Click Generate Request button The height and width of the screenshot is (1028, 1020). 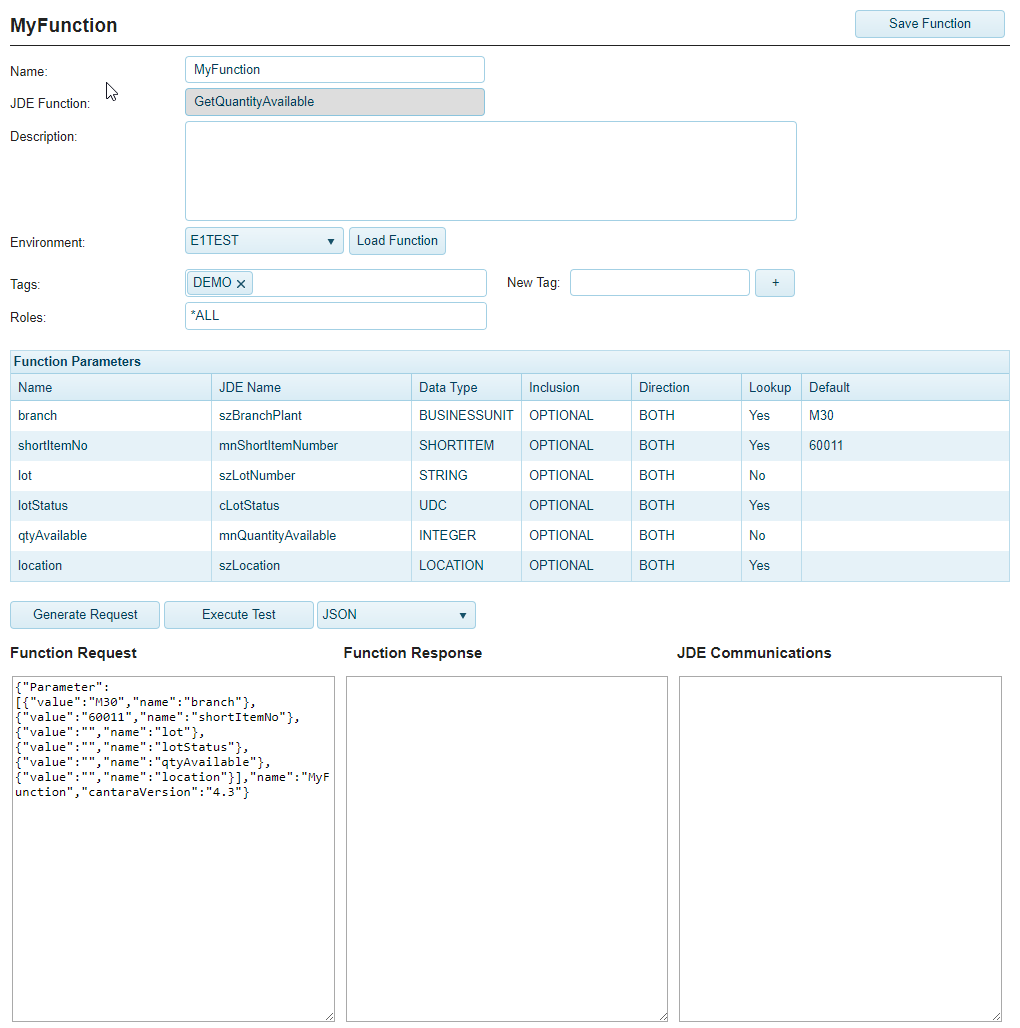click(85, 615)
